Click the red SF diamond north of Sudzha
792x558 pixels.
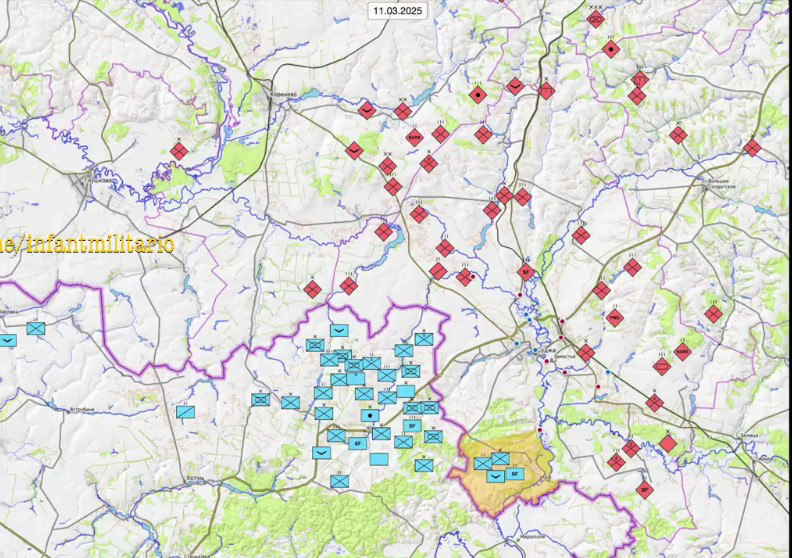[527, 271]
